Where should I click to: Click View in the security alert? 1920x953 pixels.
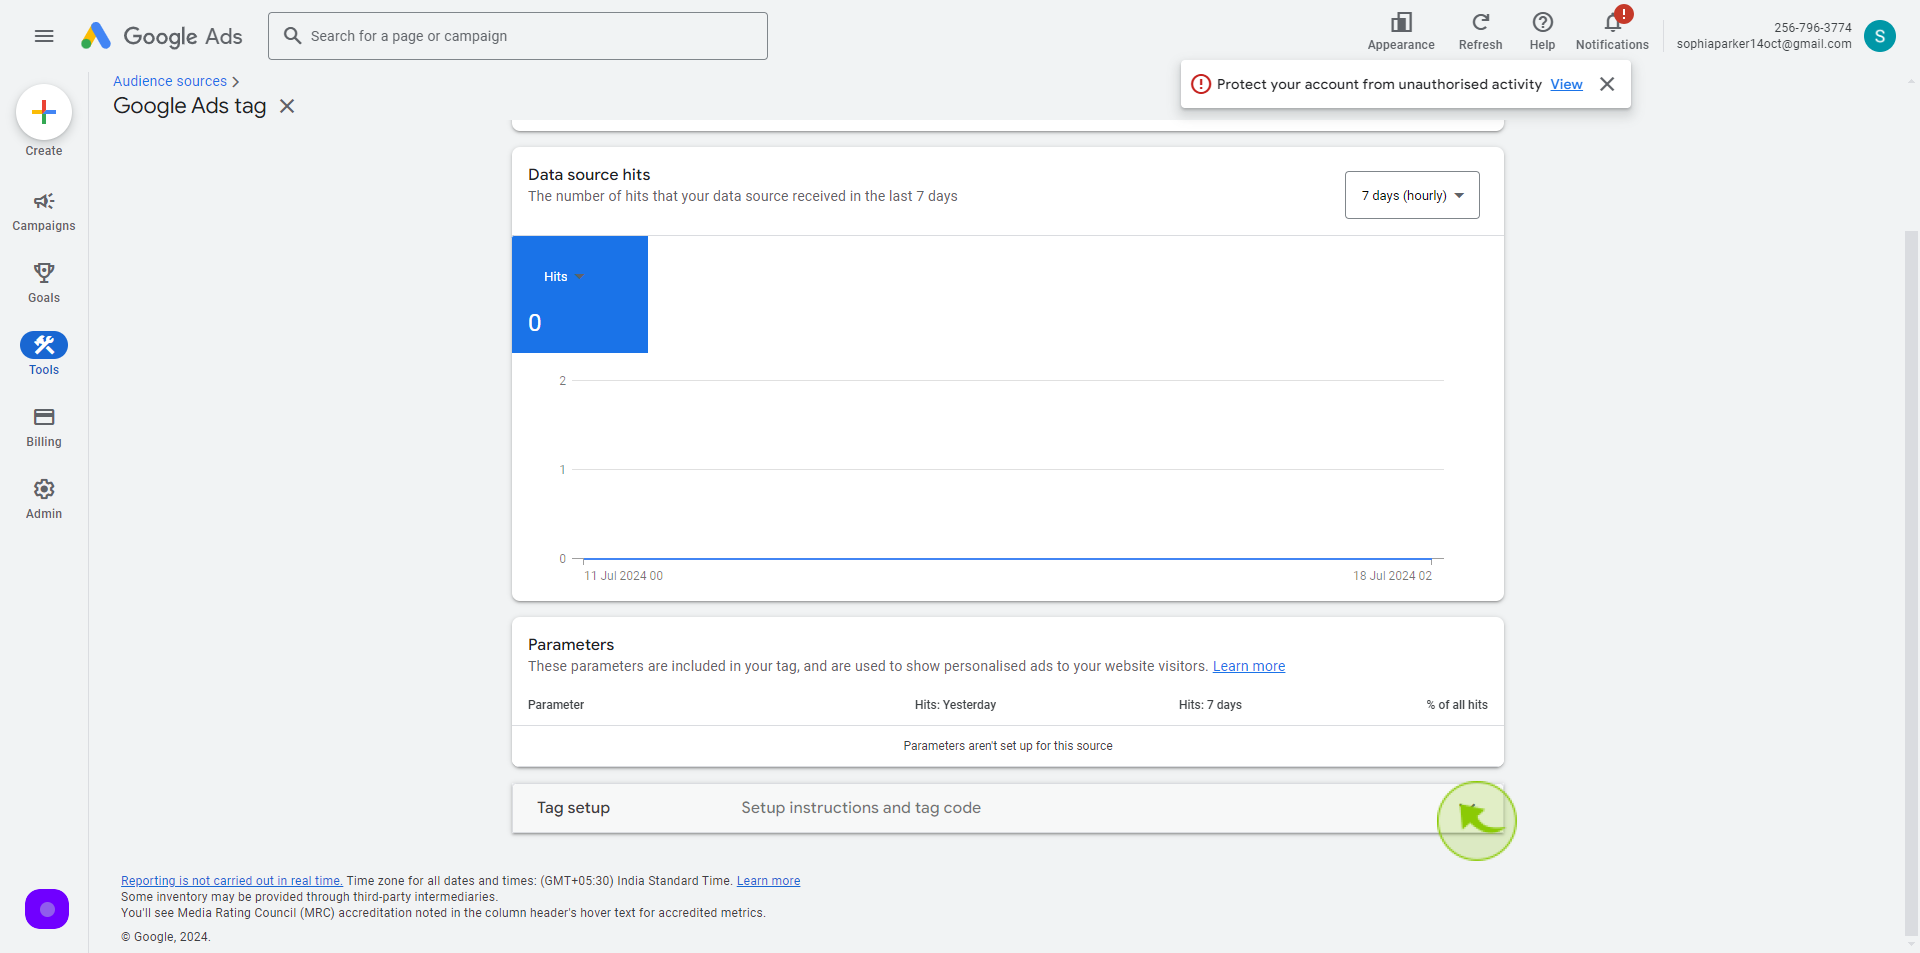click(x=1566, y=84)
